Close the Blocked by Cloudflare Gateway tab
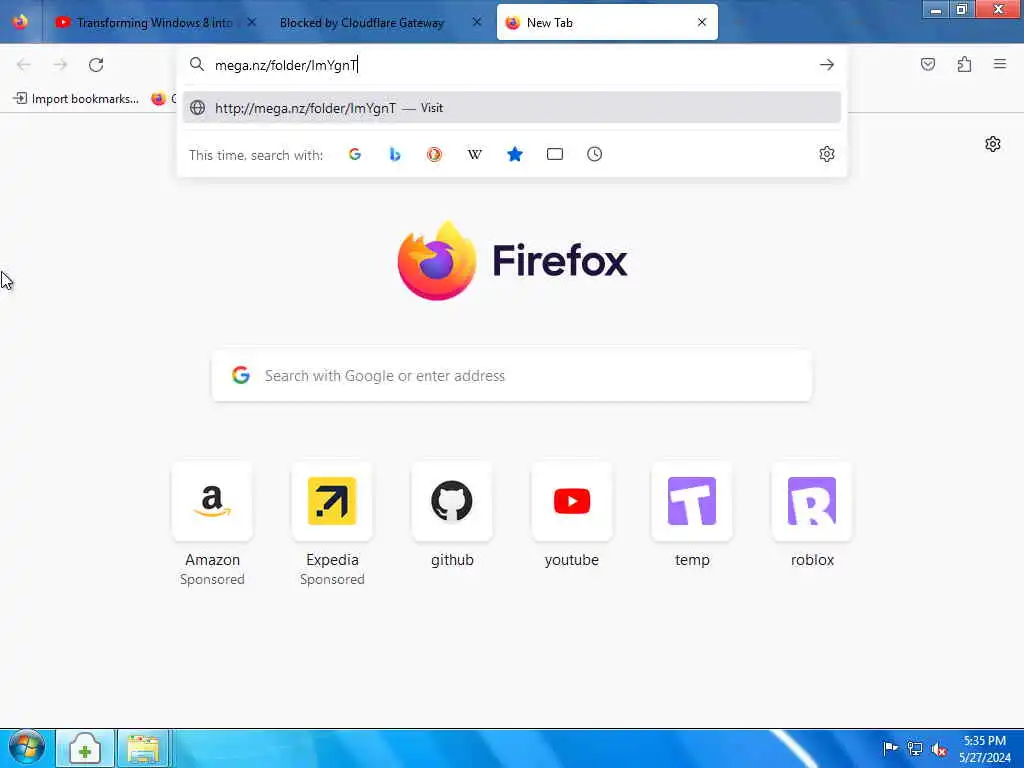This screenshot has width=1024, height=768. click(x=477, y=22)
